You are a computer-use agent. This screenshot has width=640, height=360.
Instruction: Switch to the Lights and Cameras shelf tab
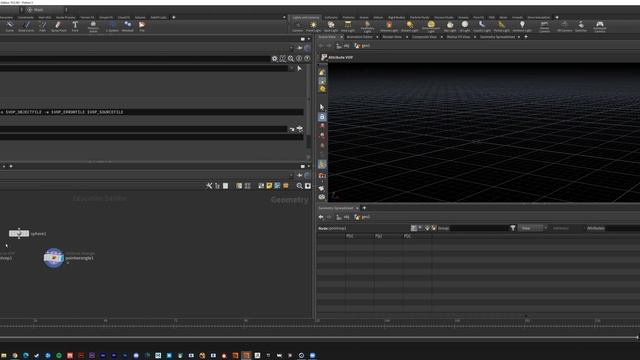pos(306,18)
